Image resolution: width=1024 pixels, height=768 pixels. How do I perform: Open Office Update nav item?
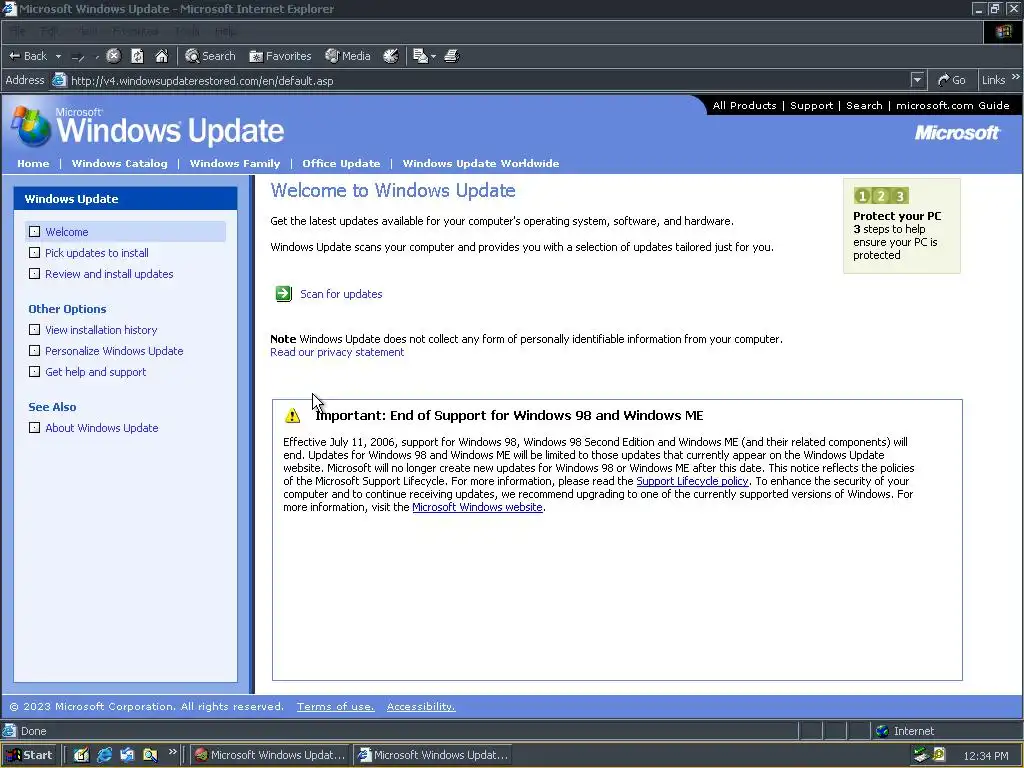[x=341, y=163]
